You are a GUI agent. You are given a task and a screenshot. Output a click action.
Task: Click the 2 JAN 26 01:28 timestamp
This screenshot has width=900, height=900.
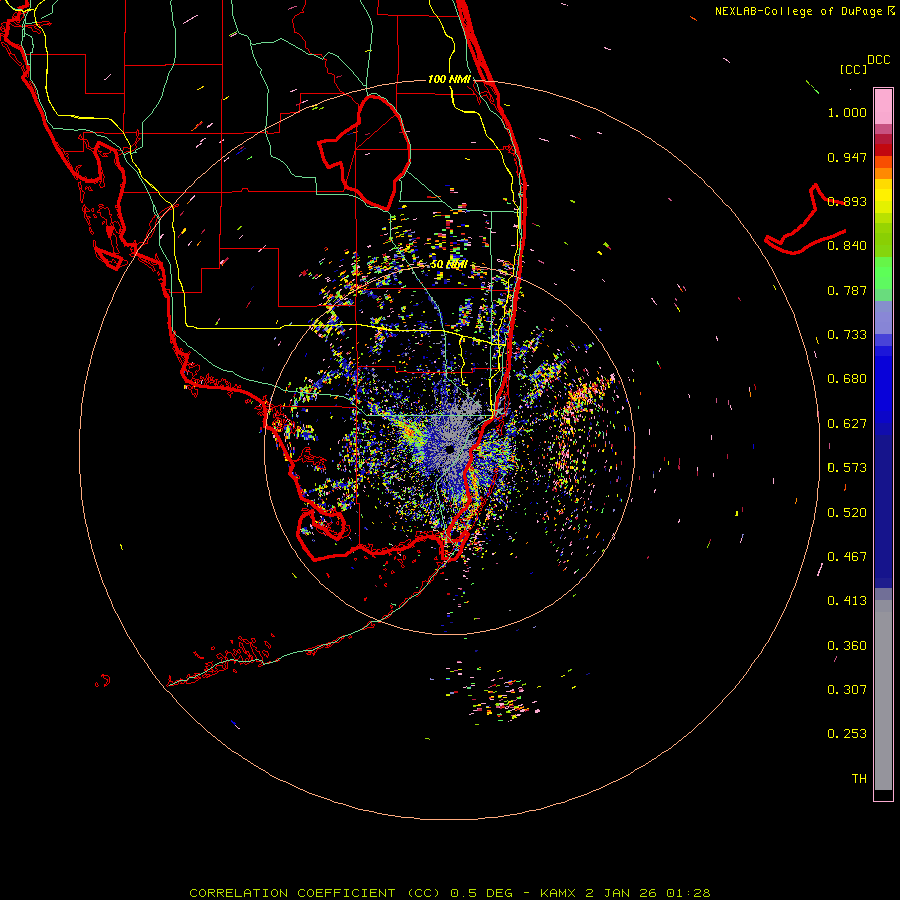pos(648,893)
